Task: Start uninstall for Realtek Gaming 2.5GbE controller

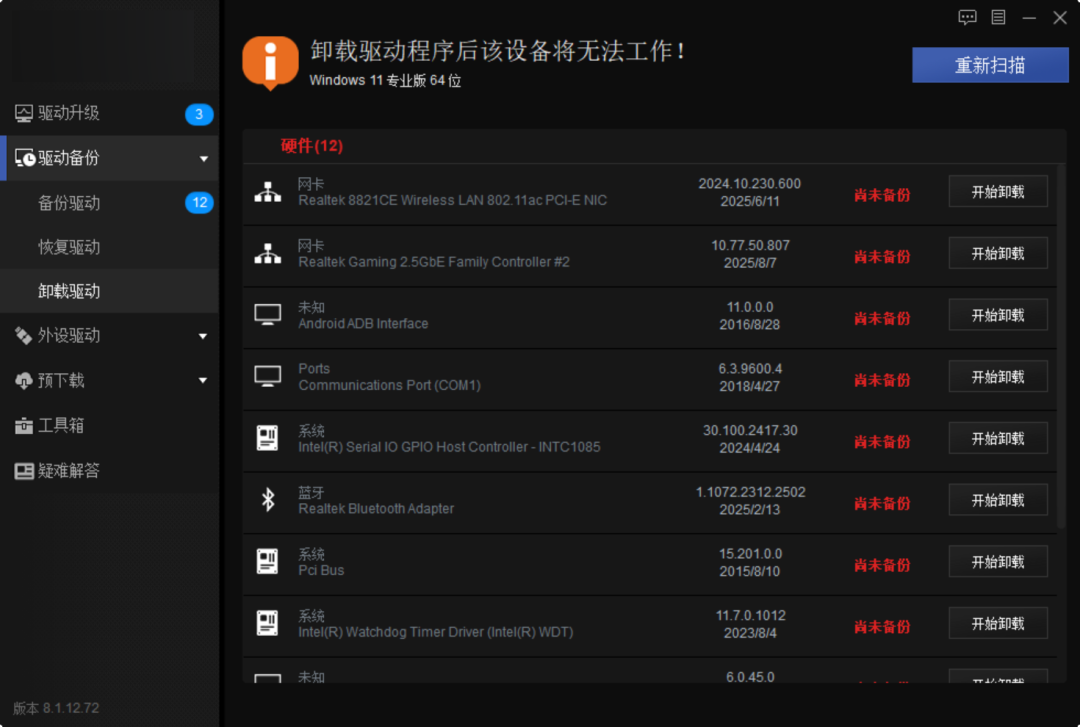Action: point(998,254)
